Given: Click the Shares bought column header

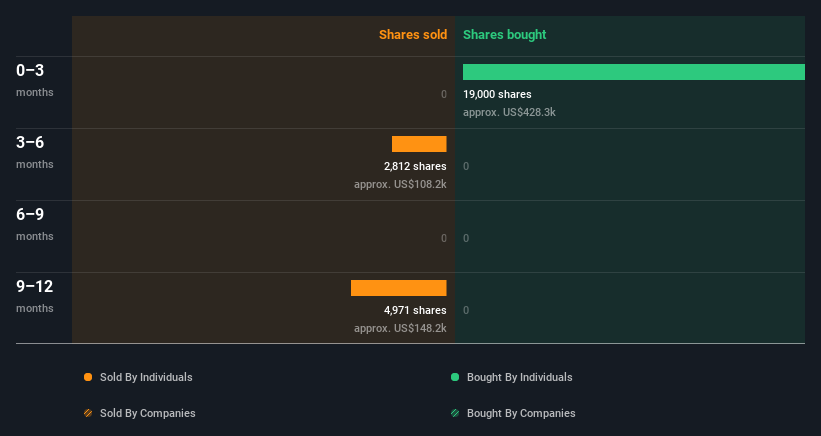Looking at the screenshot, I should [x=505, y=35].
